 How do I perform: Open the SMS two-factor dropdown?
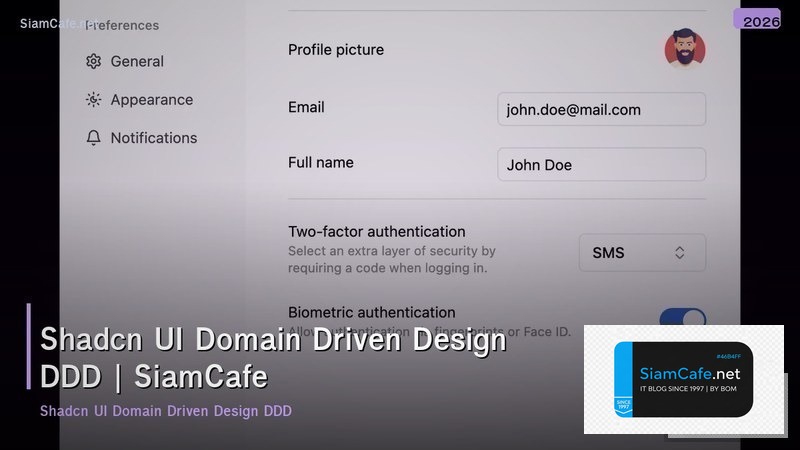(x=642, y=253)
